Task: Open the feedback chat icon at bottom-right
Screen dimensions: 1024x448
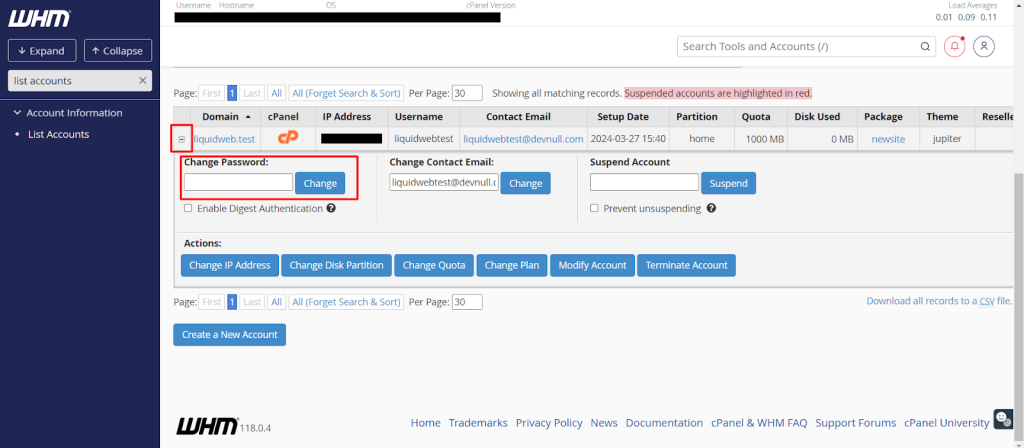Action: coord(1002,419)
